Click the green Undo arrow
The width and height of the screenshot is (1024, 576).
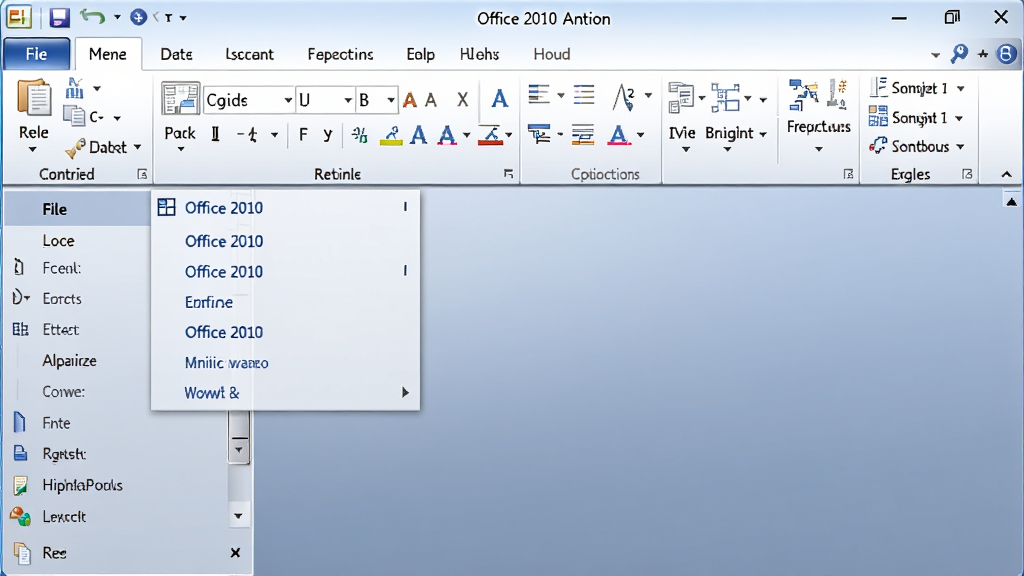click(x=93, y=16)
